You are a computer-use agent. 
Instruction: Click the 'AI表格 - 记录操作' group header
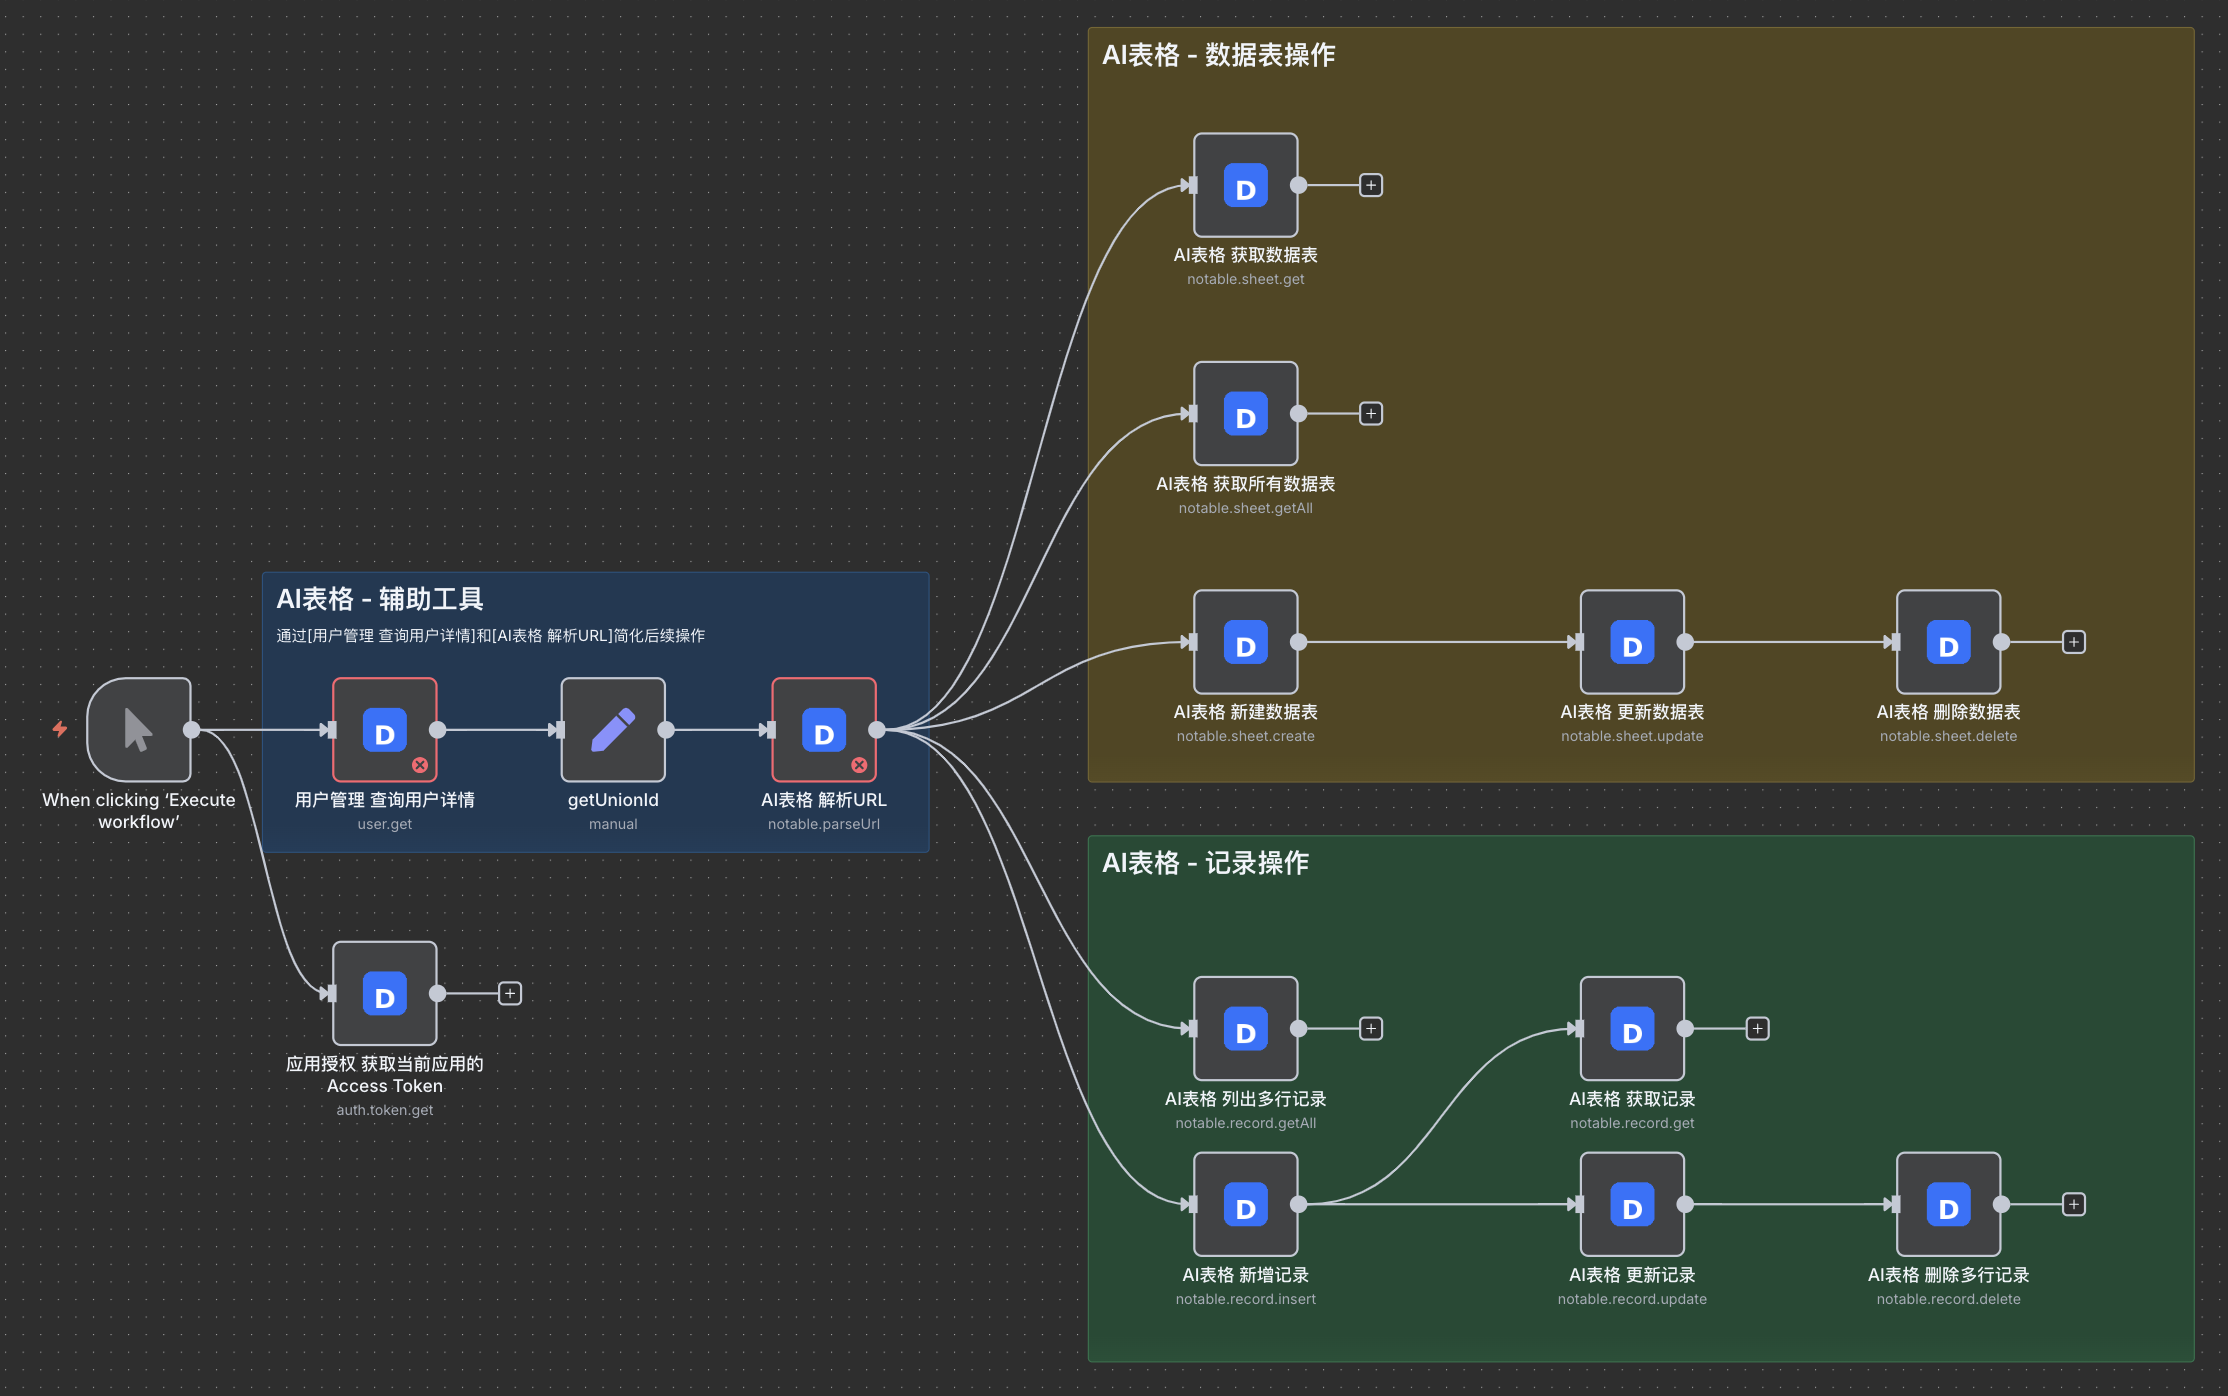1205,862
